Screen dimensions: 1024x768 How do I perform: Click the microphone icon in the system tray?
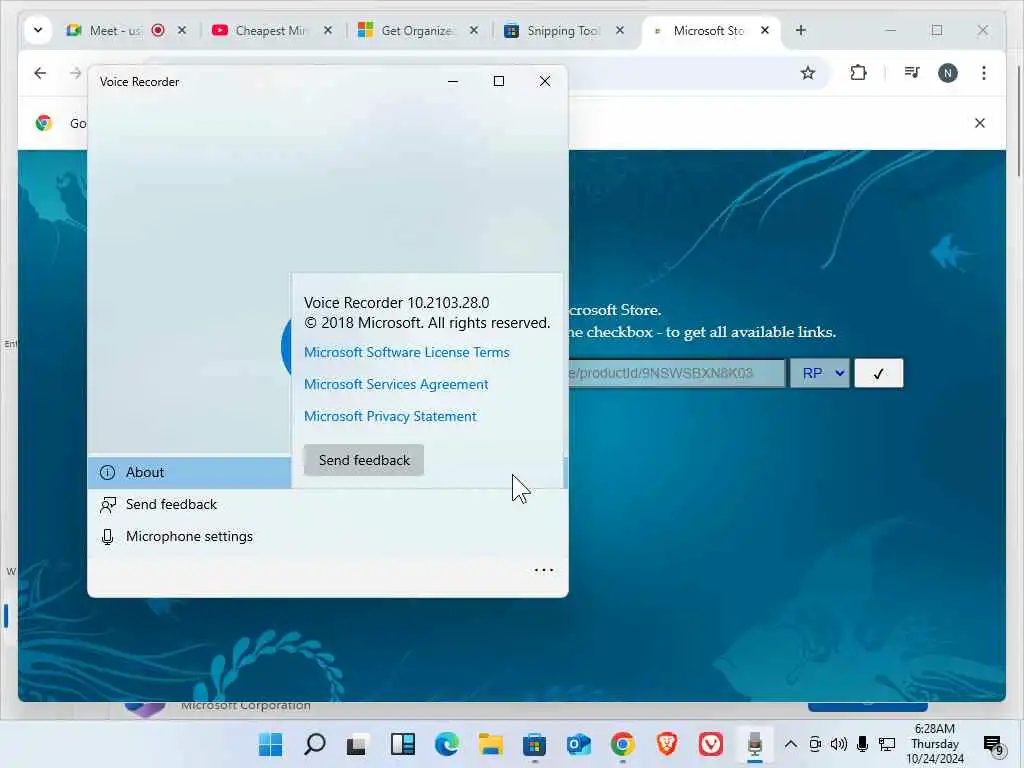(x=863, y=744)
